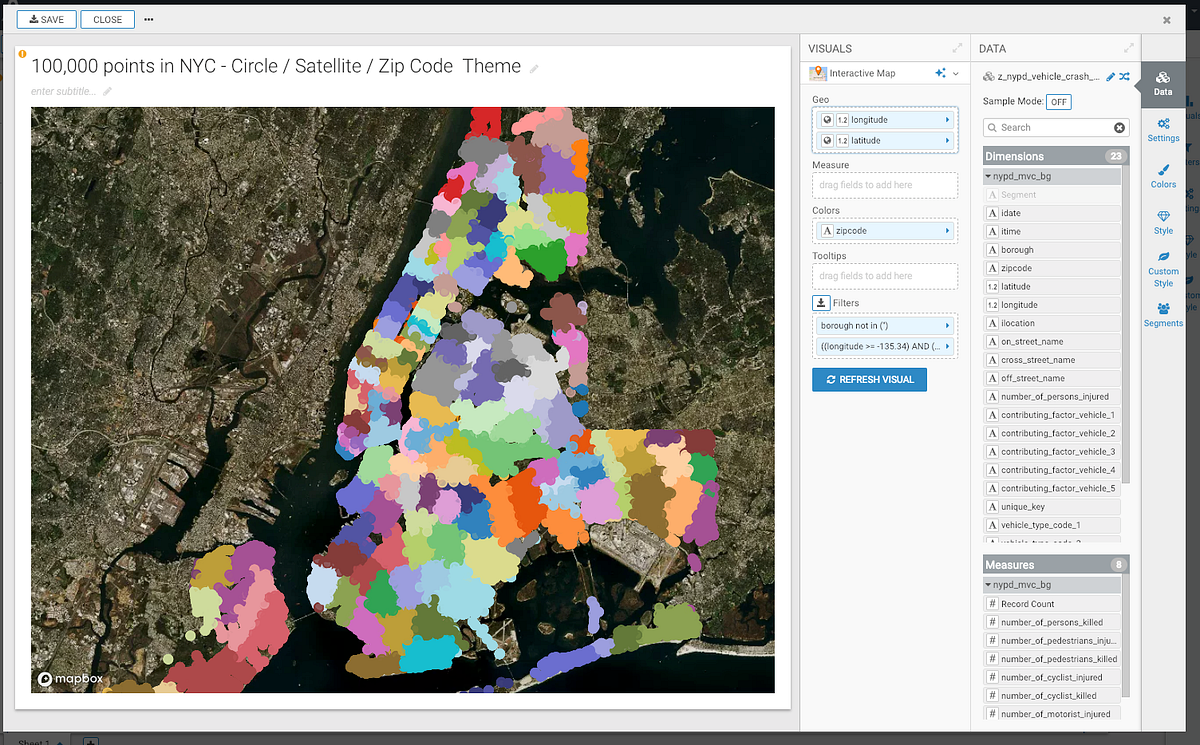1200x745 pixels.
Task: Select the number_of_persons_injured dimension
Action: pyautogui.click(x=1052, y=397)
